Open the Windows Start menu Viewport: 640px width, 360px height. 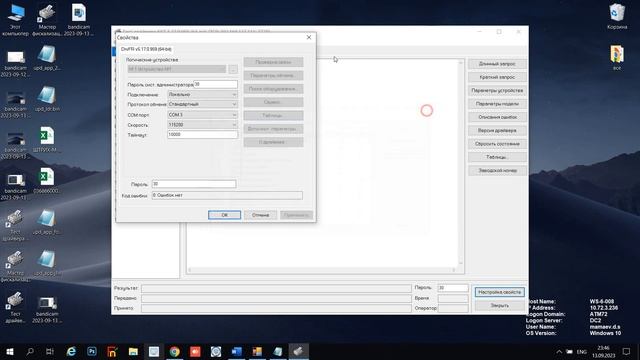click(10, 351)
